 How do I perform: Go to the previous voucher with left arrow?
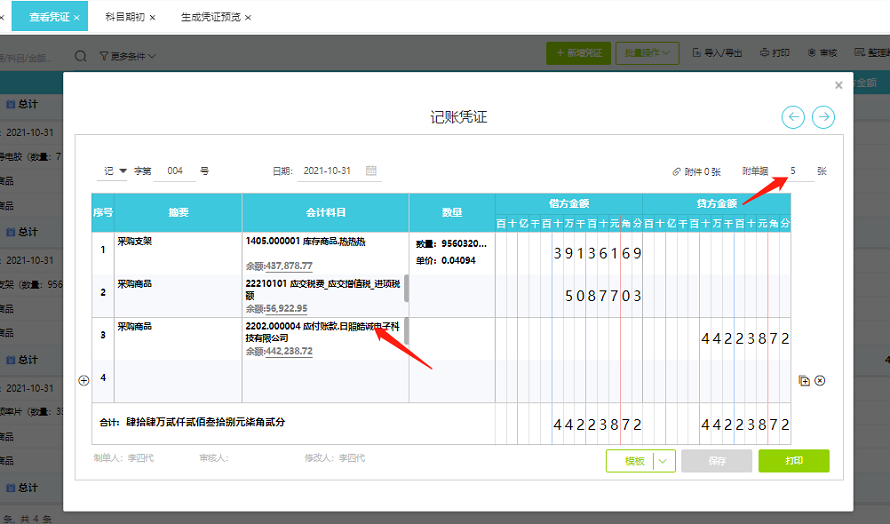[x=793, y=117]
